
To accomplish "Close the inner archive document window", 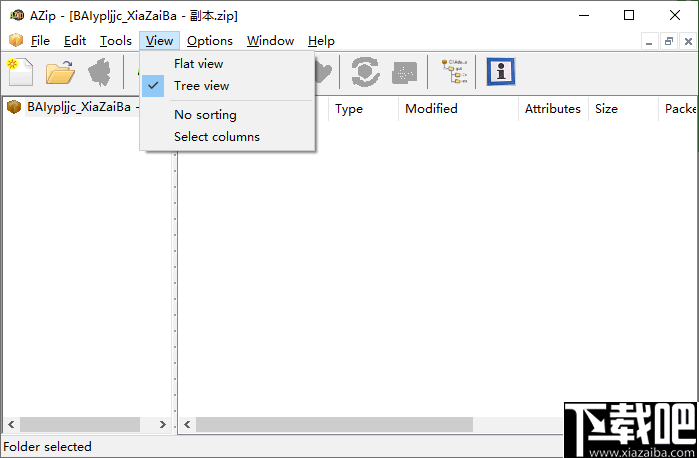I will [688, 41].
